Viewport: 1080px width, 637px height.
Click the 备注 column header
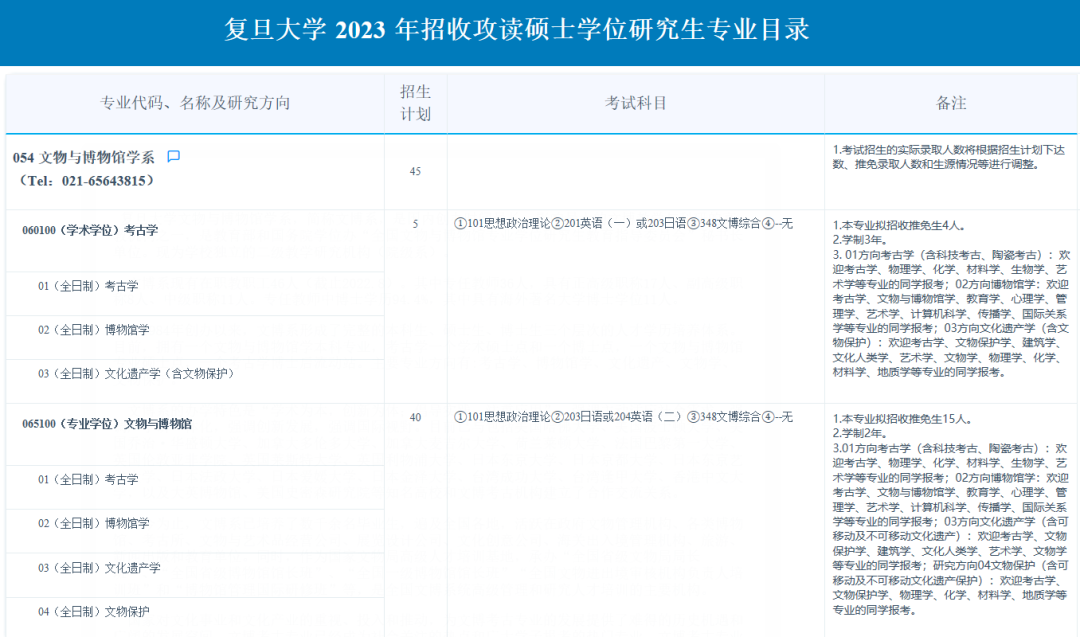click(x=950, y=104)
